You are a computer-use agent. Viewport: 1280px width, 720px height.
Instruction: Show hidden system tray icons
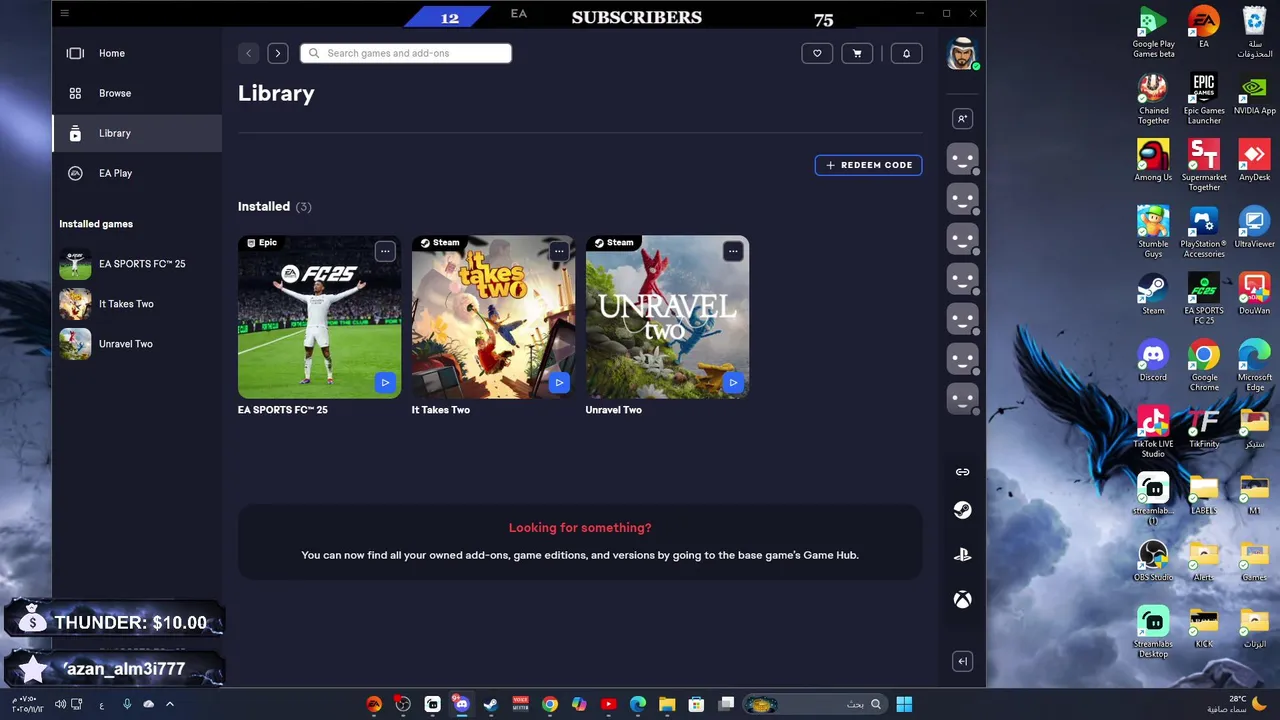169,704
